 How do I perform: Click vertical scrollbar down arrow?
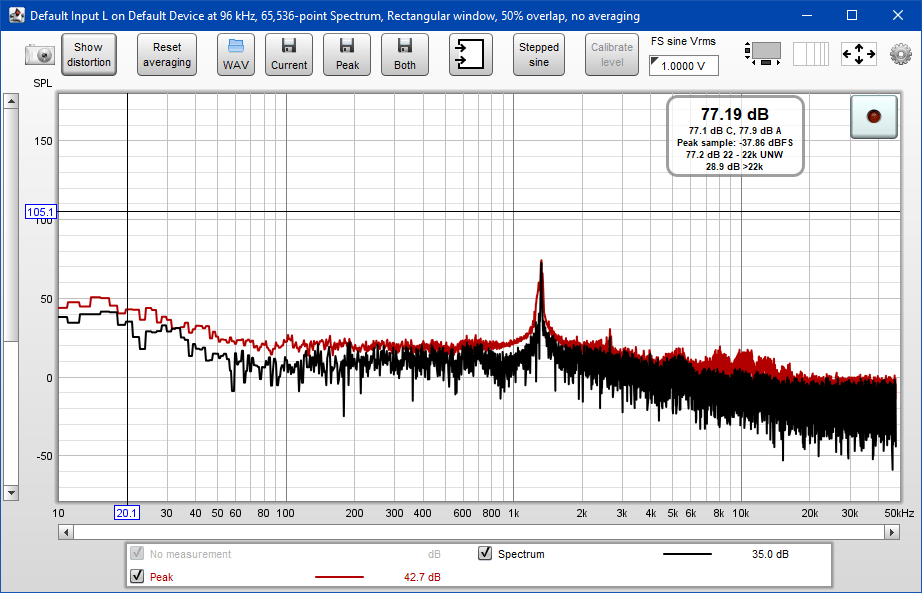click(x=11, y=492)
